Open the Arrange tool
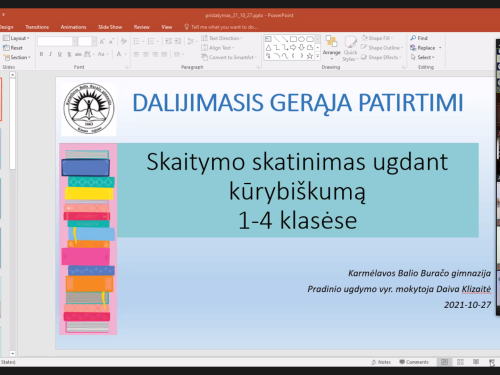This screenshot has width=500, height=375. pyautogui.click(x=331, y=47)
